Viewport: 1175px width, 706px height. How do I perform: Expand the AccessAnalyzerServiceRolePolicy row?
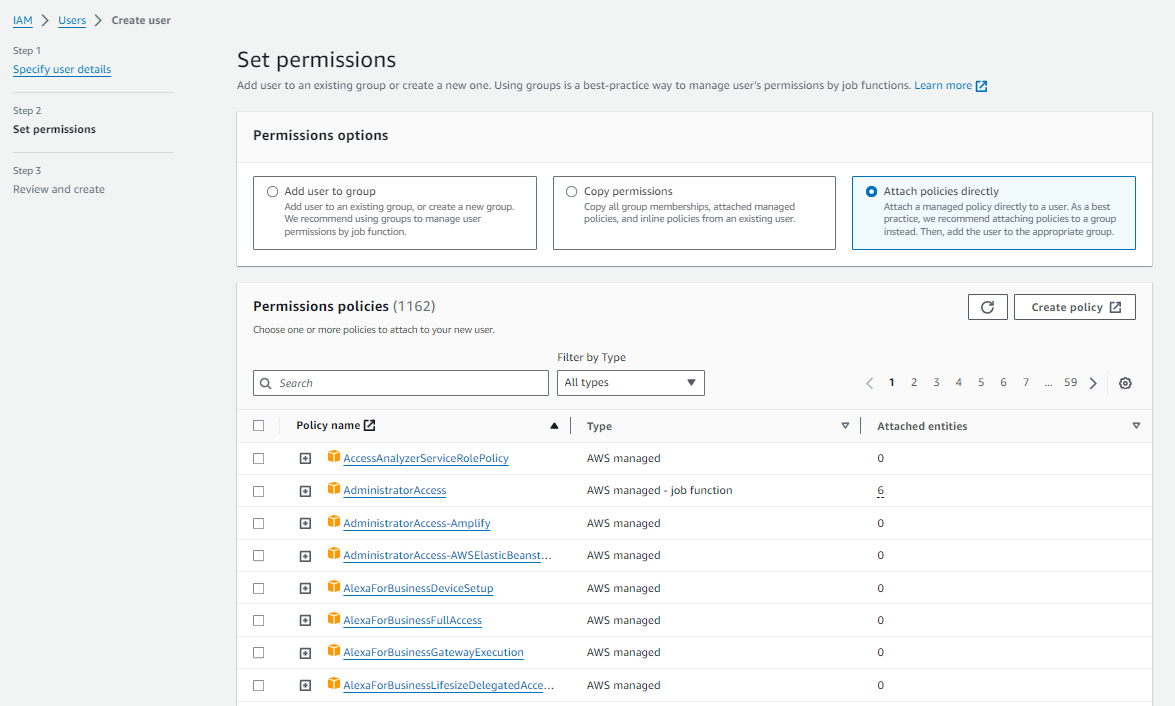pyautogui.click(x=305, y=457)
